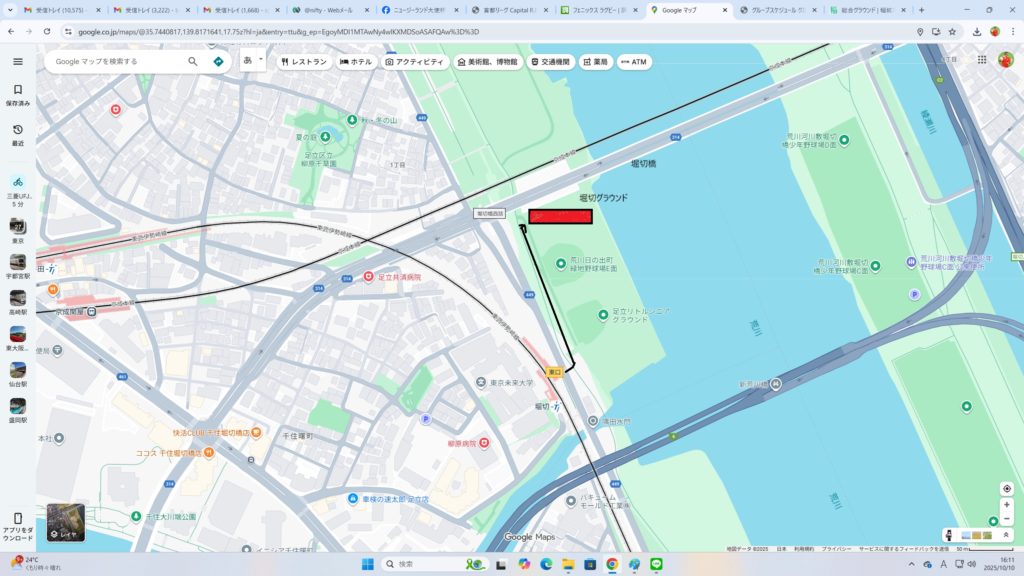Filter the map by レストラン
The width and height of the screenshot is (1024, 576).
[304, 62]
